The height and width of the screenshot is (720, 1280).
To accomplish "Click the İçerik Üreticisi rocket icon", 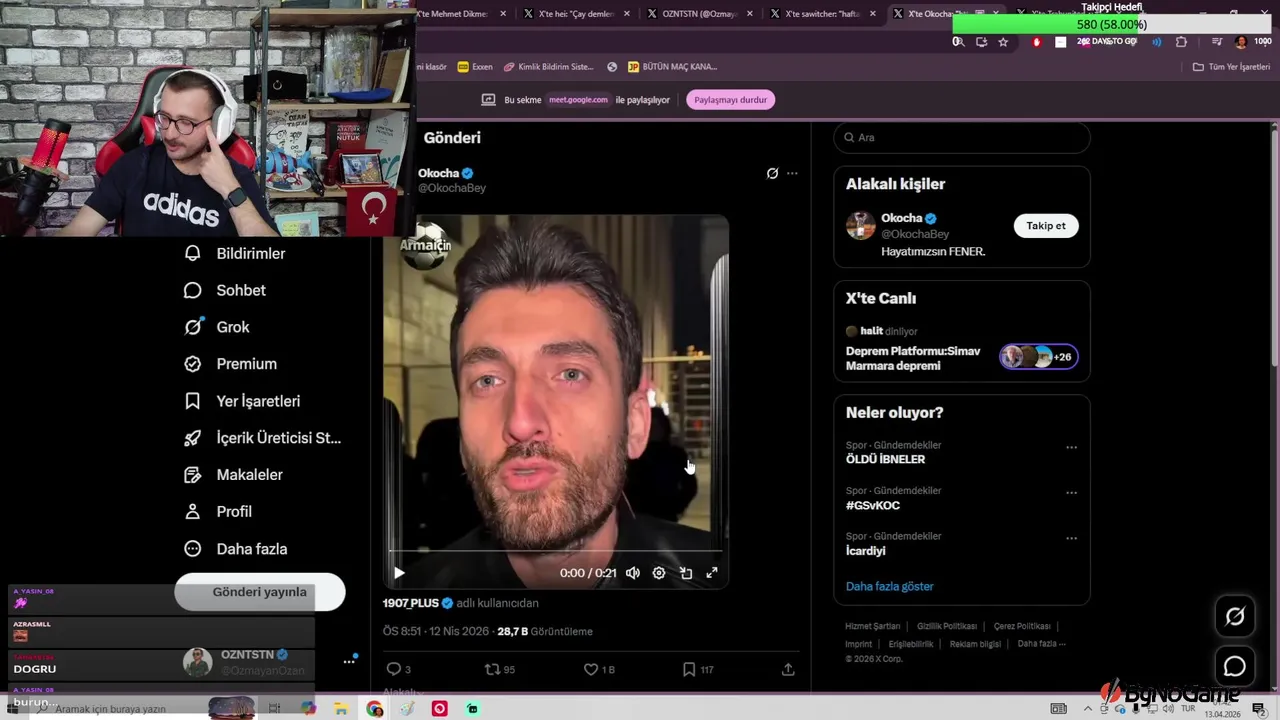I will (193, 438).
